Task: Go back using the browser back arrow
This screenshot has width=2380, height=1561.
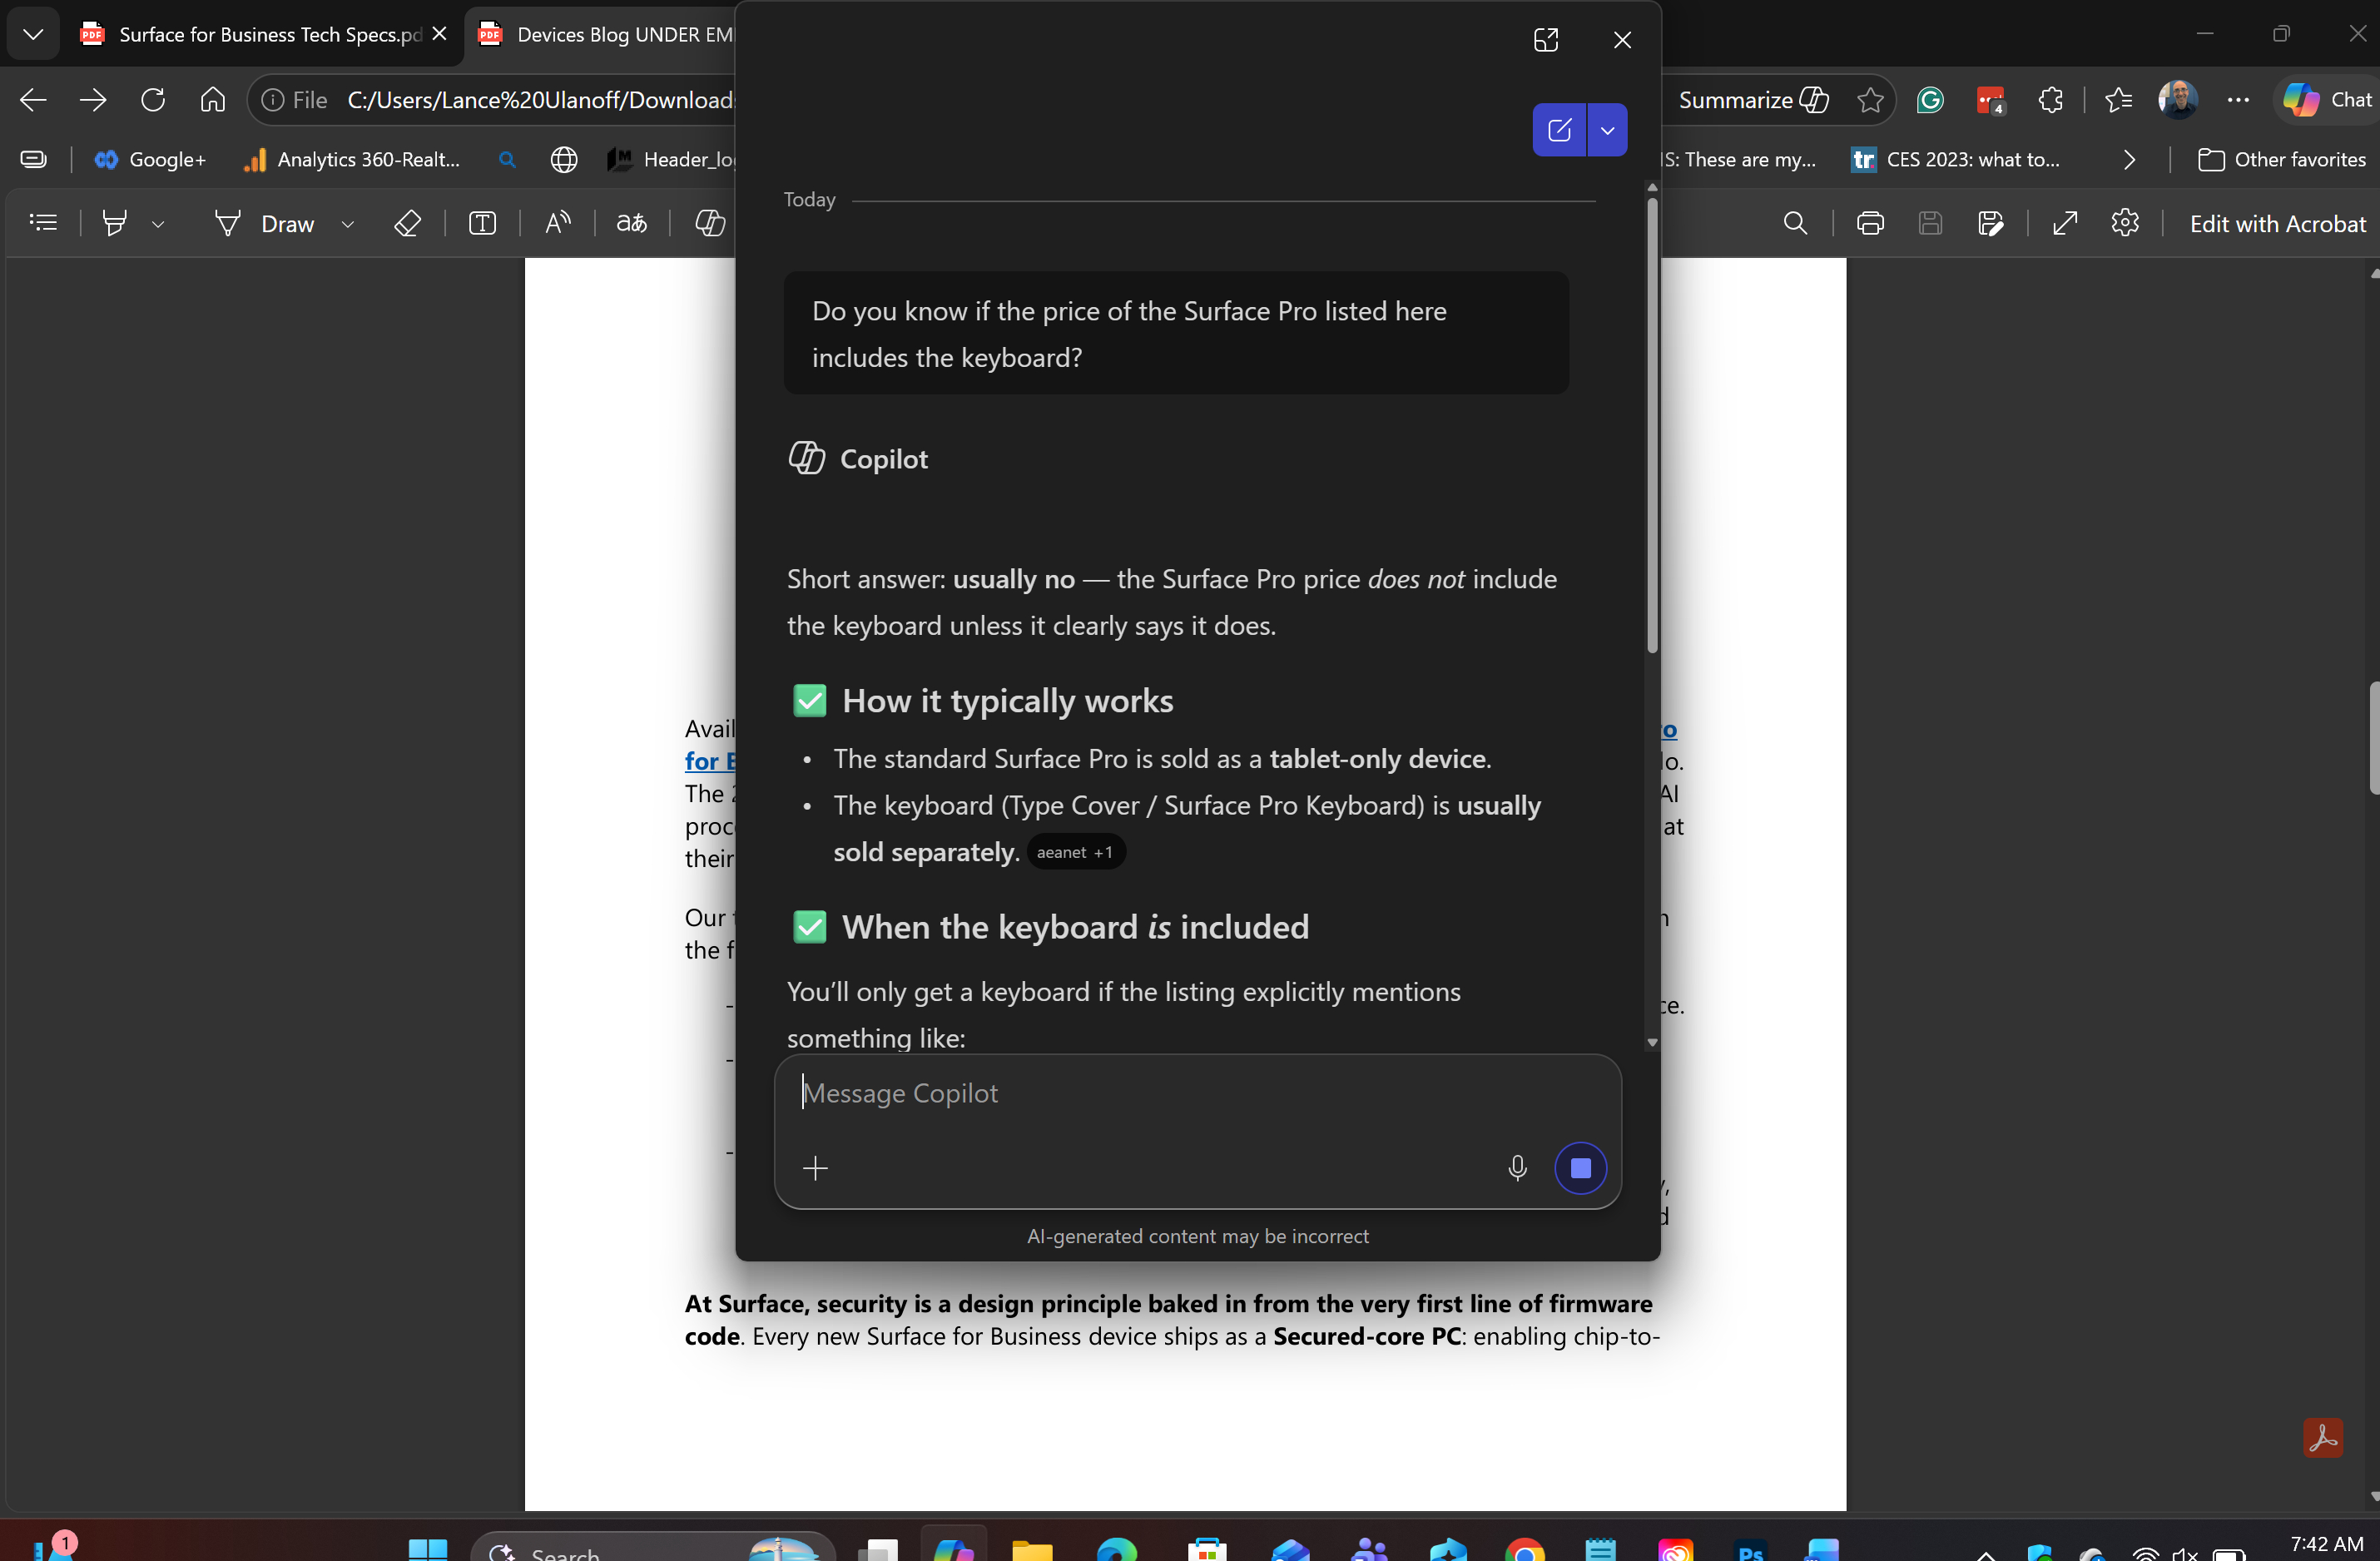Action: tap(33, 100)
